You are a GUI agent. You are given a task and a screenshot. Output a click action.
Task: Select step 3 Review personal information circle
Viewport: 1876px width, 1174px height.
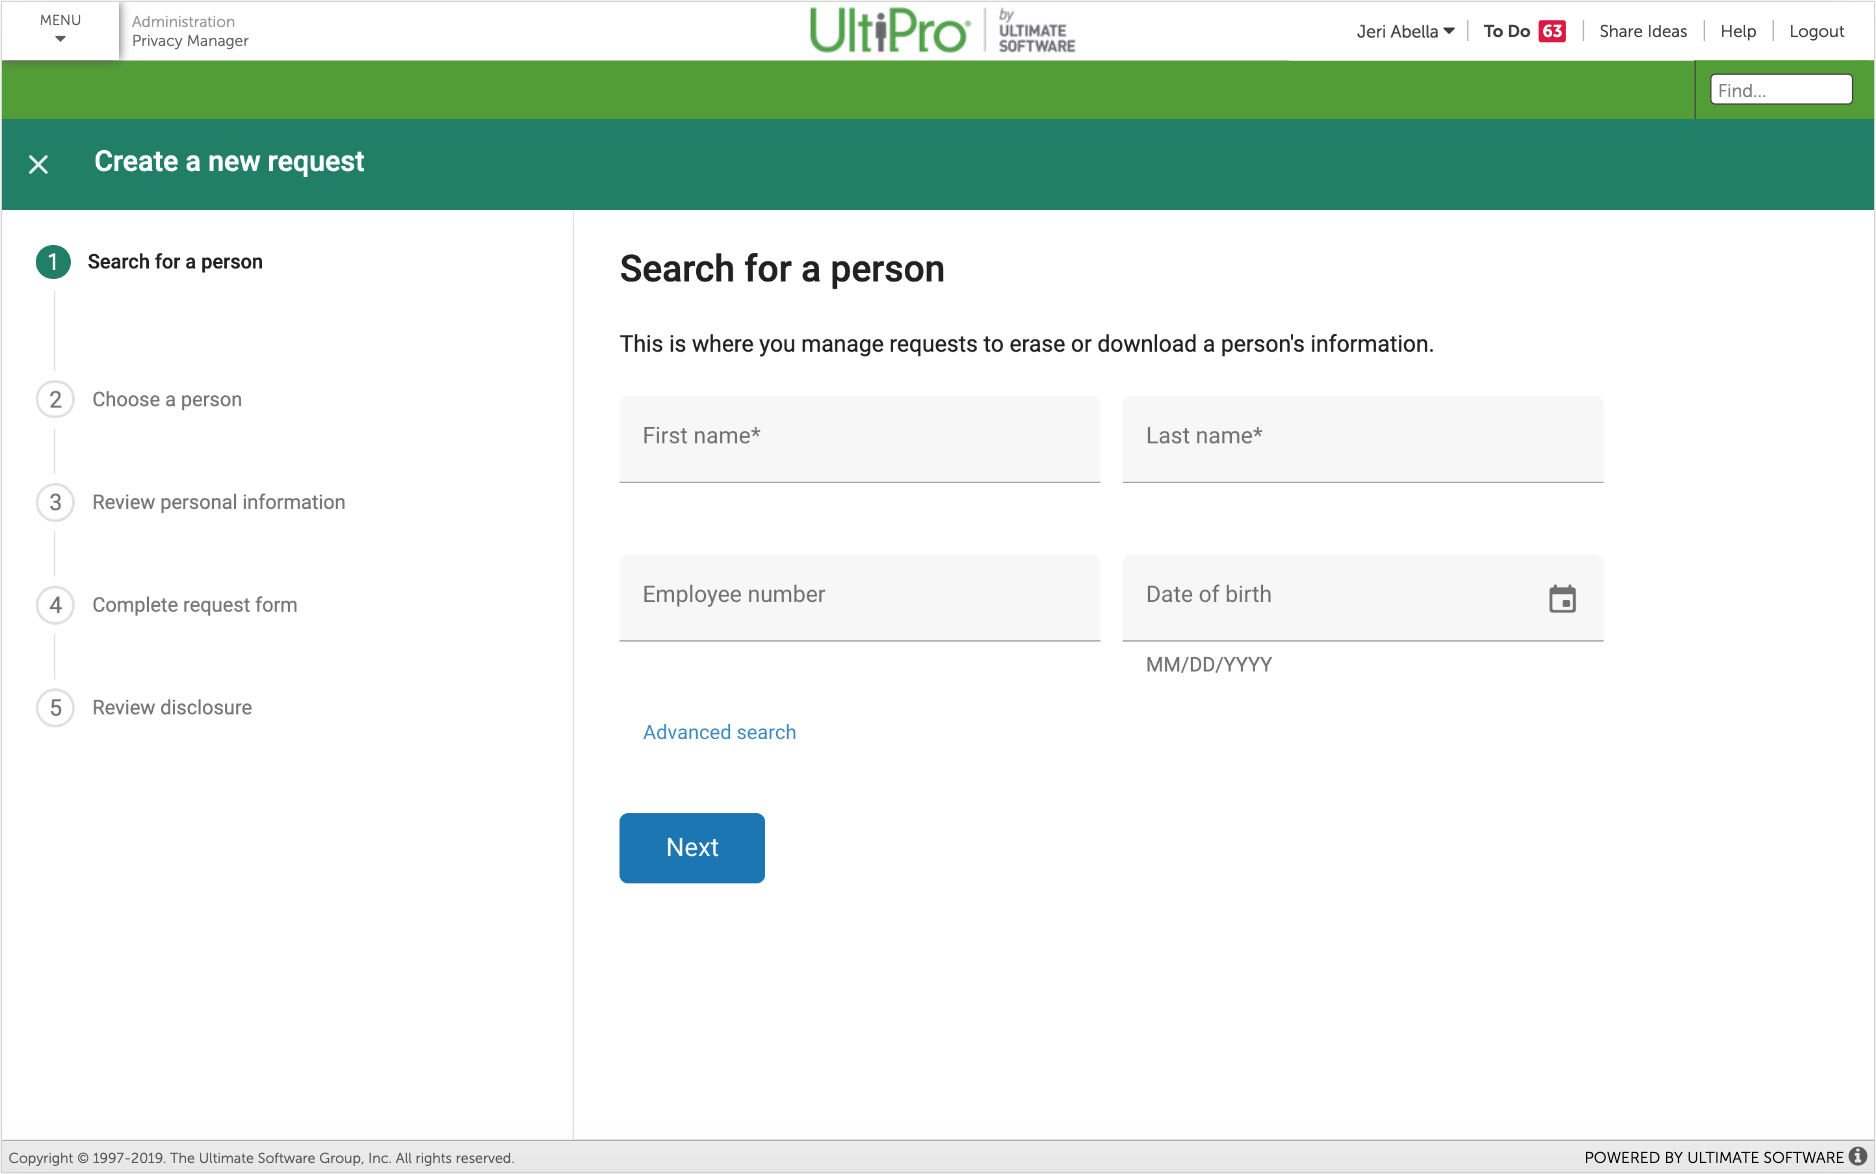pos(55,502)
